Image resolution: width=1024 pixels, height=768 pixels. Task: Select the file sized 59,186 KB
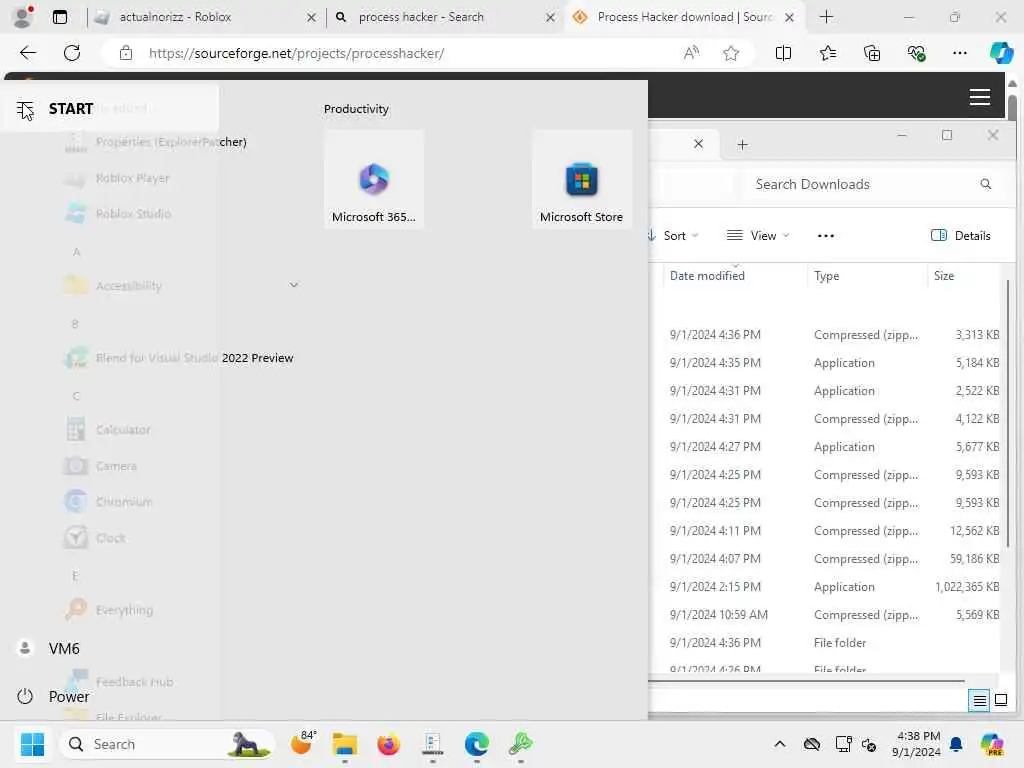pos(825,559)
